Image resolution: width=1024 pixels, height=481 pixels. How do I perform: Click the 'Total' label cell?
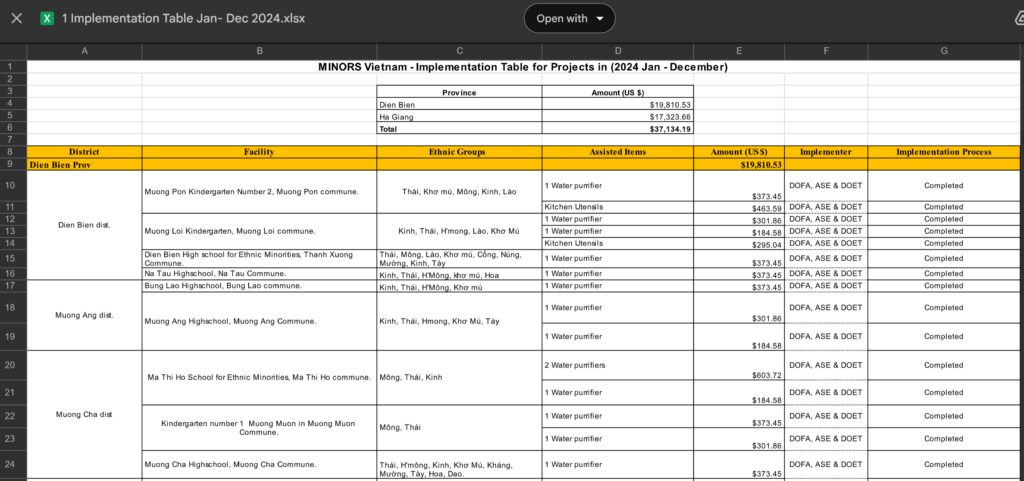click(459, 129)
